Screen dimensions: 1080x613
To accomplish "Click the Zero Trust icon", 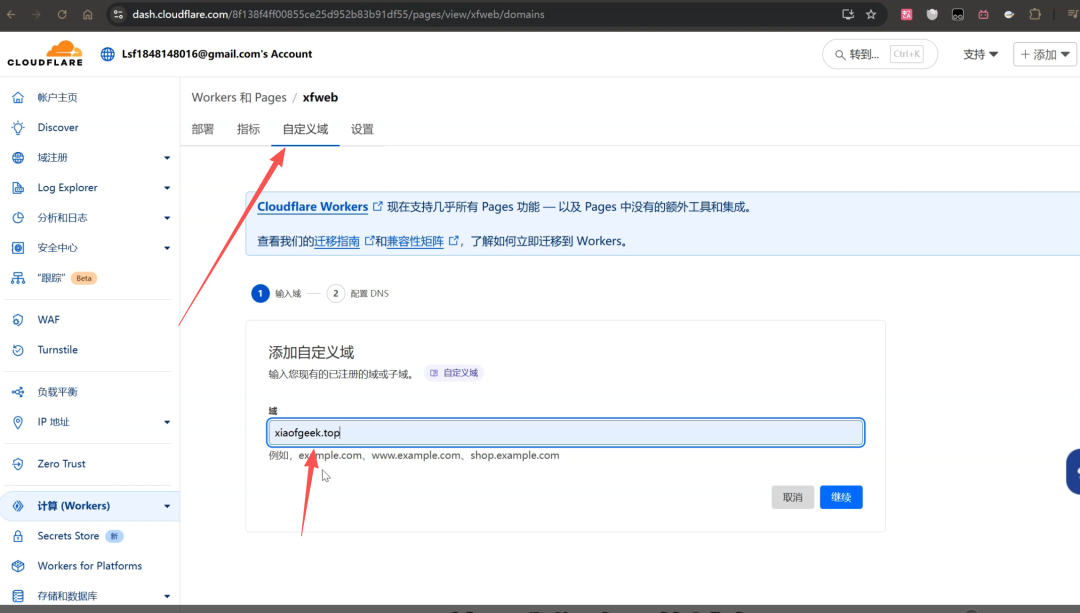I will [x=18, y=464].
